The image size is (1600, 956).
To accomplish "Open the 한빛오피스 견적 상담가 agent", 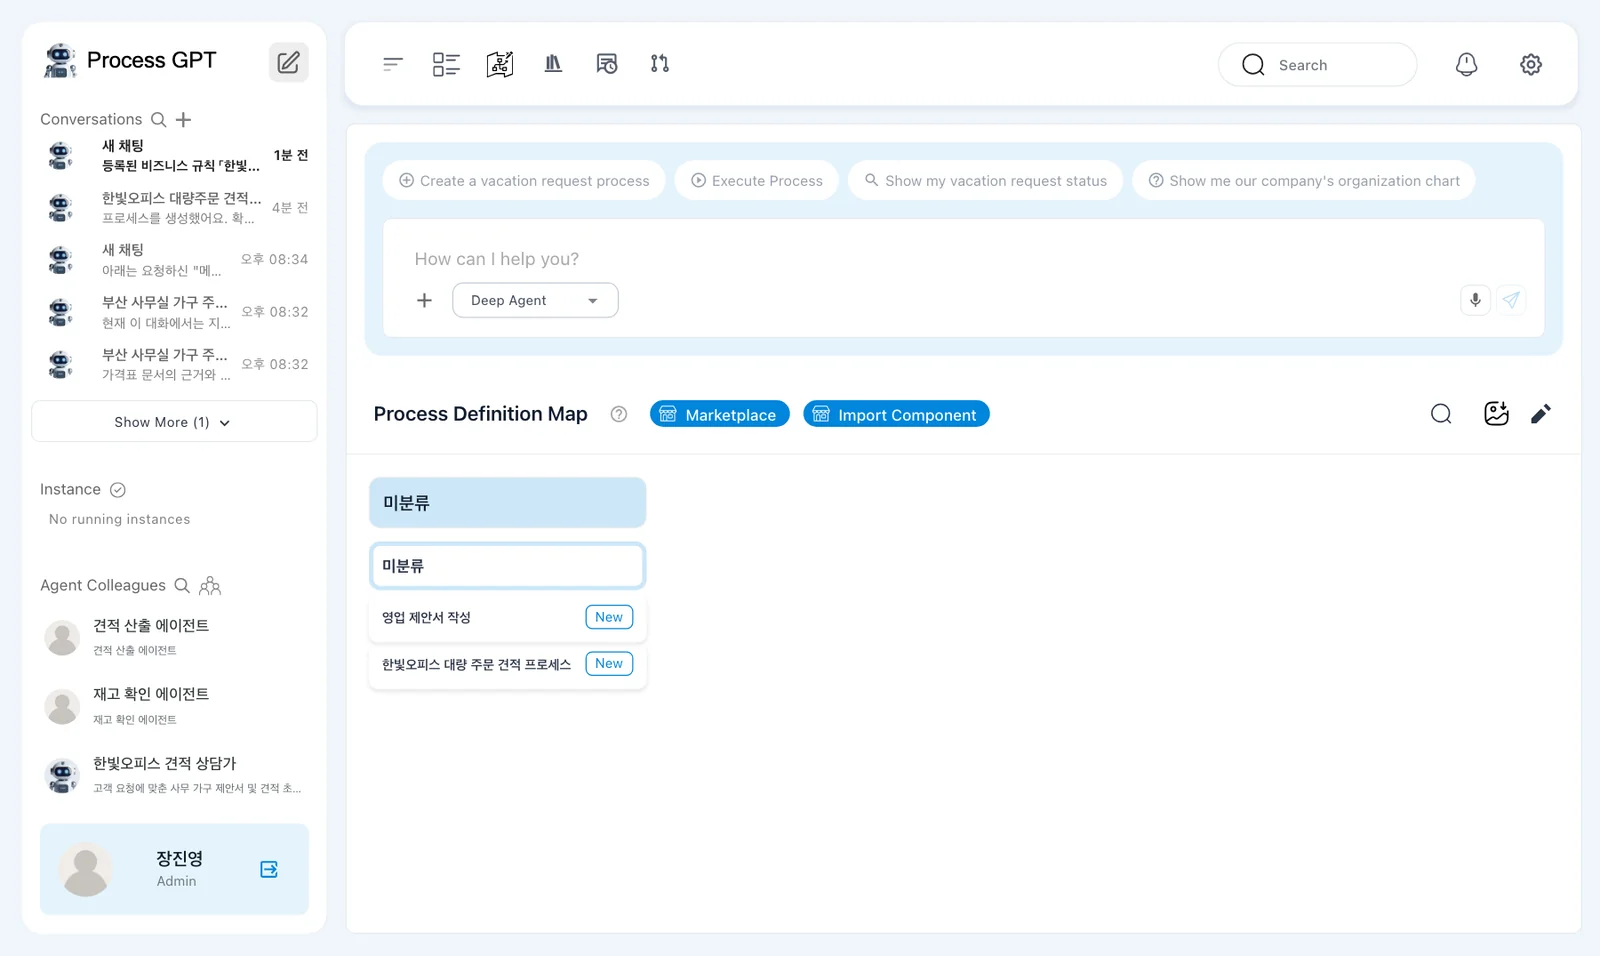I will [174, 775].
